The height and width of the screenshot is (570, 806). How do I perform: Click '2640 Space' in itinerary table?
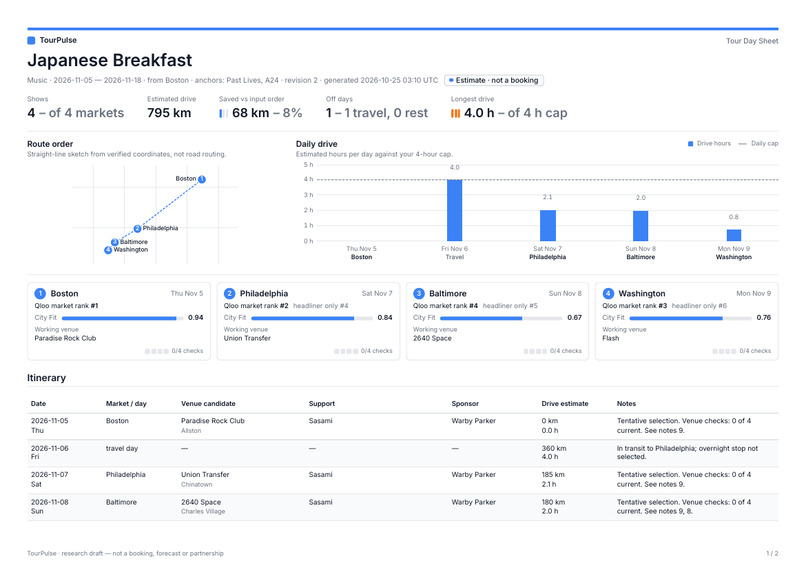[201, 502]
